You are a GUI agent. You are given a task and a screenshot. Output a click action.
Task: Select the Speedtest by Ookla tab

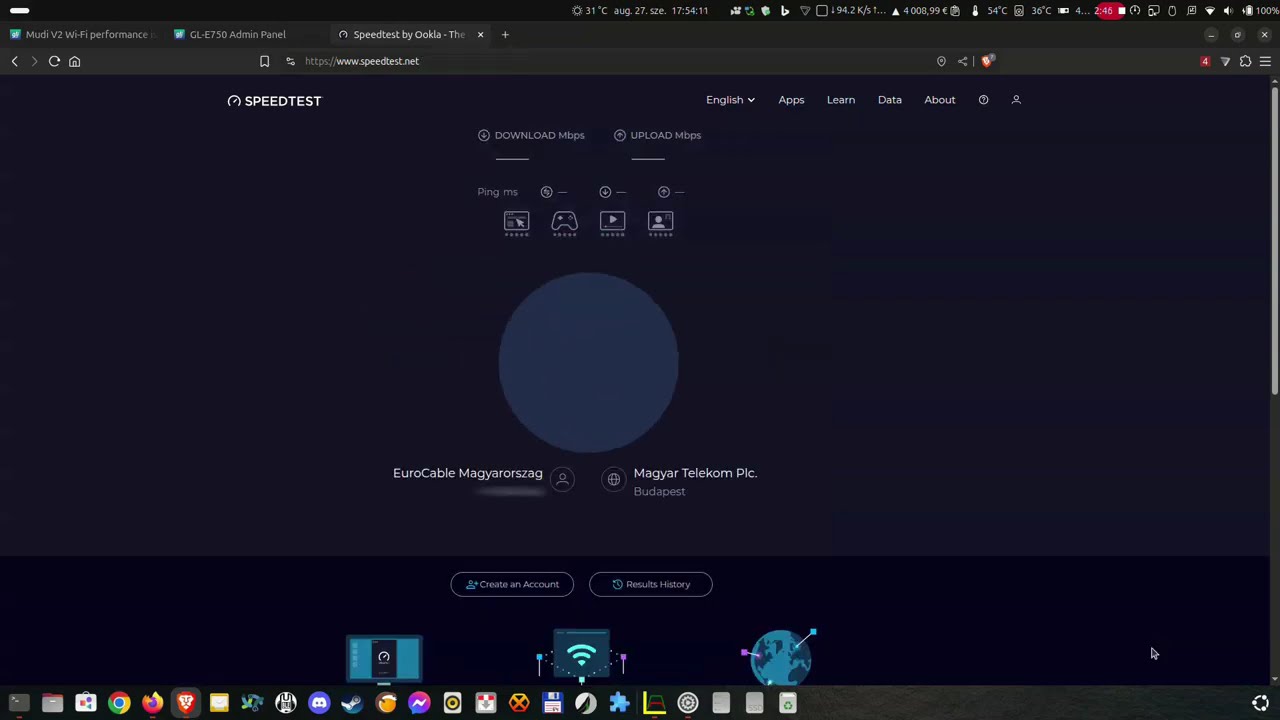(x=409, y=35)
